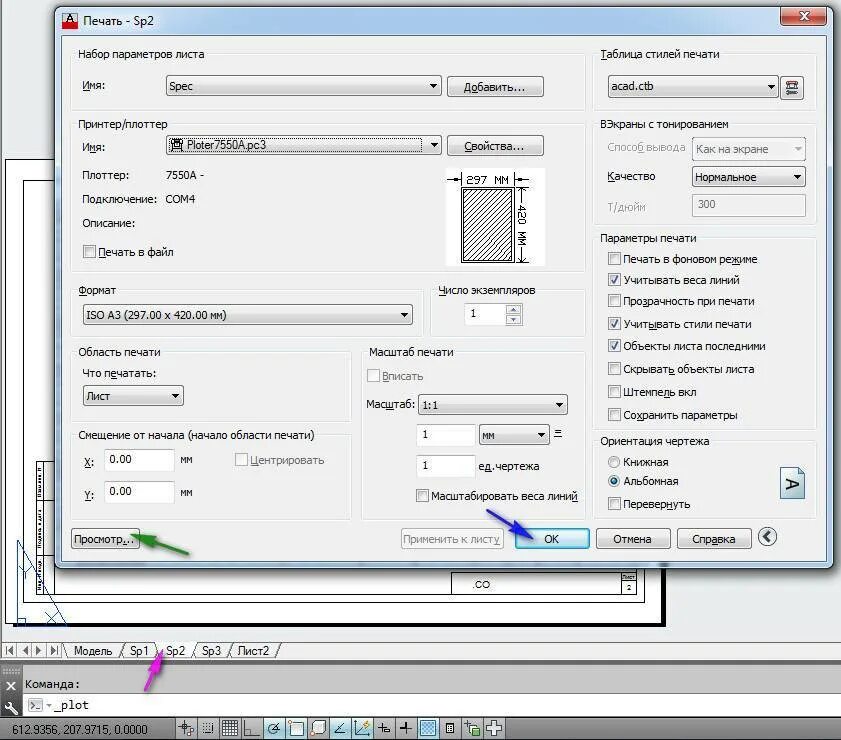Click Добавить button
The height and width of the screenshot is (740, 841).
[495, 86]
